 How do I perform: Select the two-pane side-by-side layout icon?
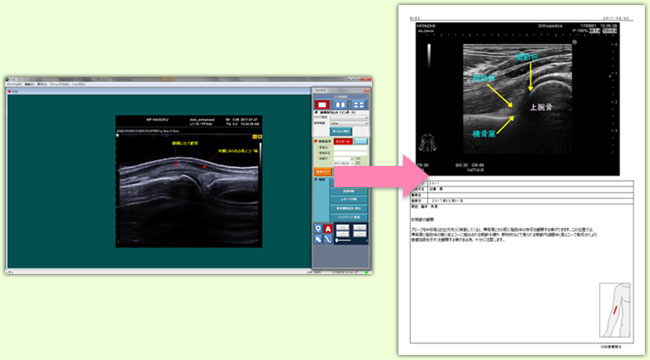(x=340, y=105)
